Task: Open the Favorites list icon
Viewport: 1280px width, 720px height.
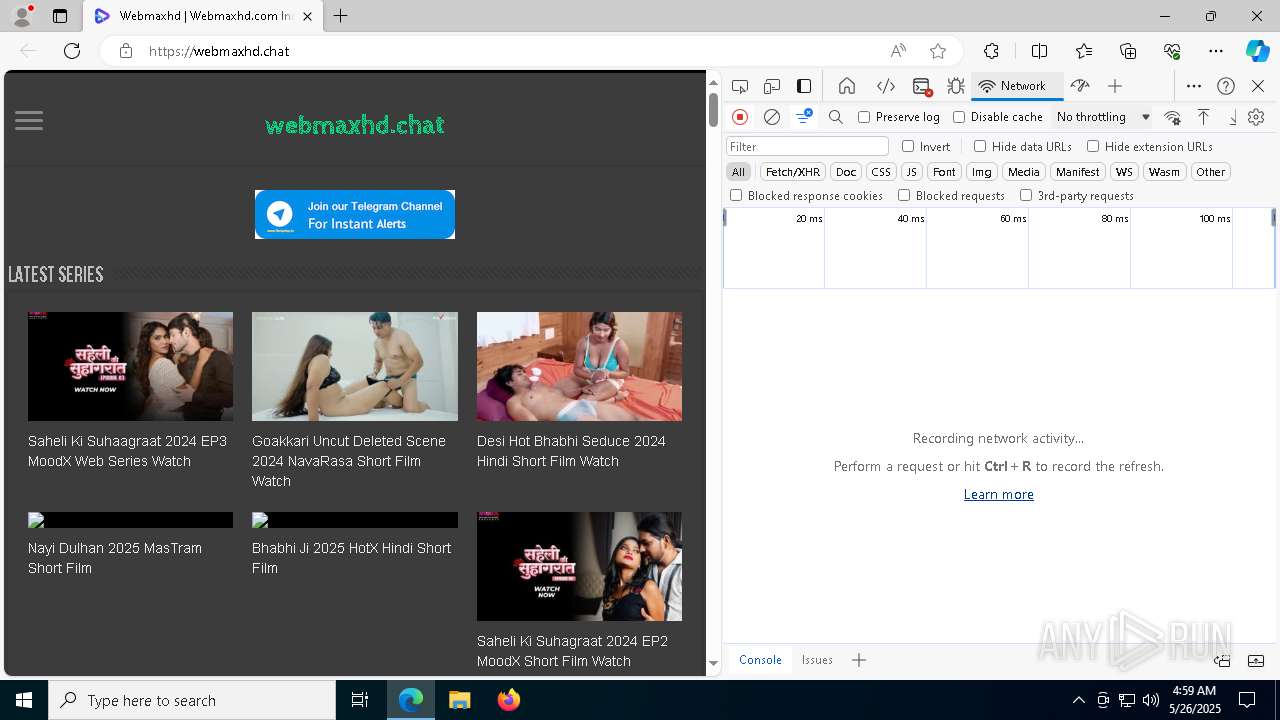Action: pos(1084,51)
